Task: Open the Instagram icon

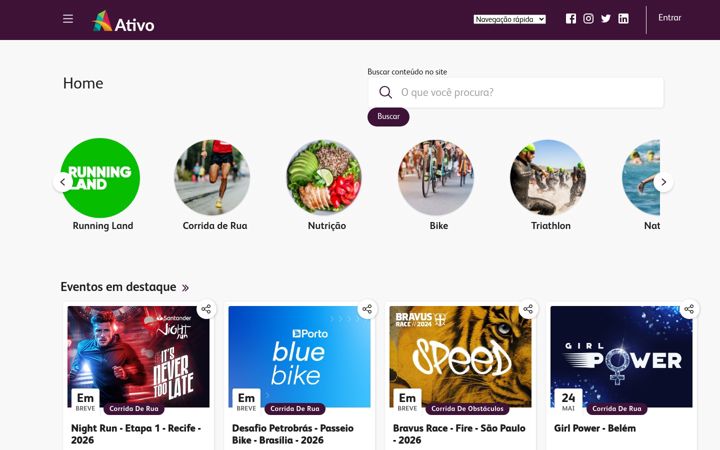Action: (588, 18)
